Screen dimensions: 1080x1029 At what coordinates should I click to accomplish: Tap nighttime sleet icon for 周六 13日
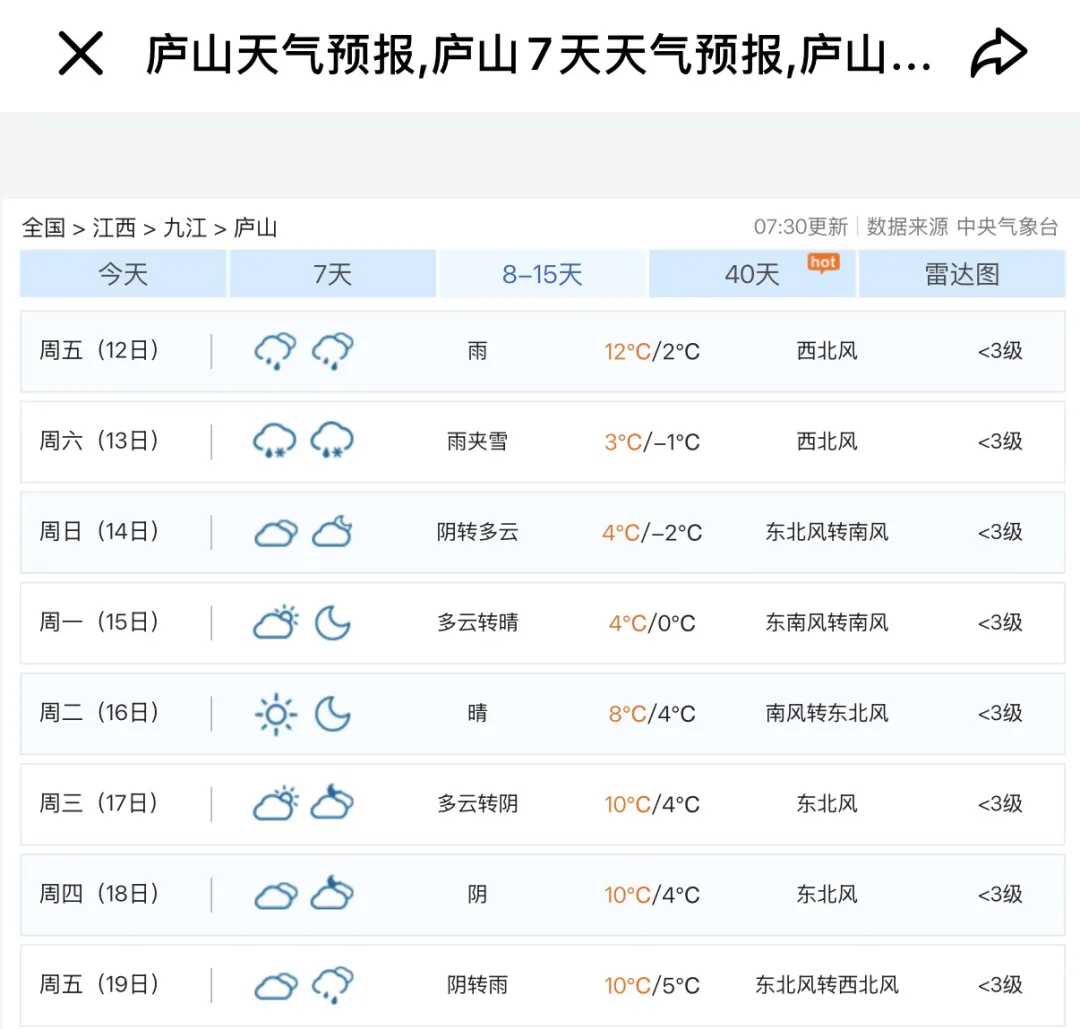tap(332, 441)
